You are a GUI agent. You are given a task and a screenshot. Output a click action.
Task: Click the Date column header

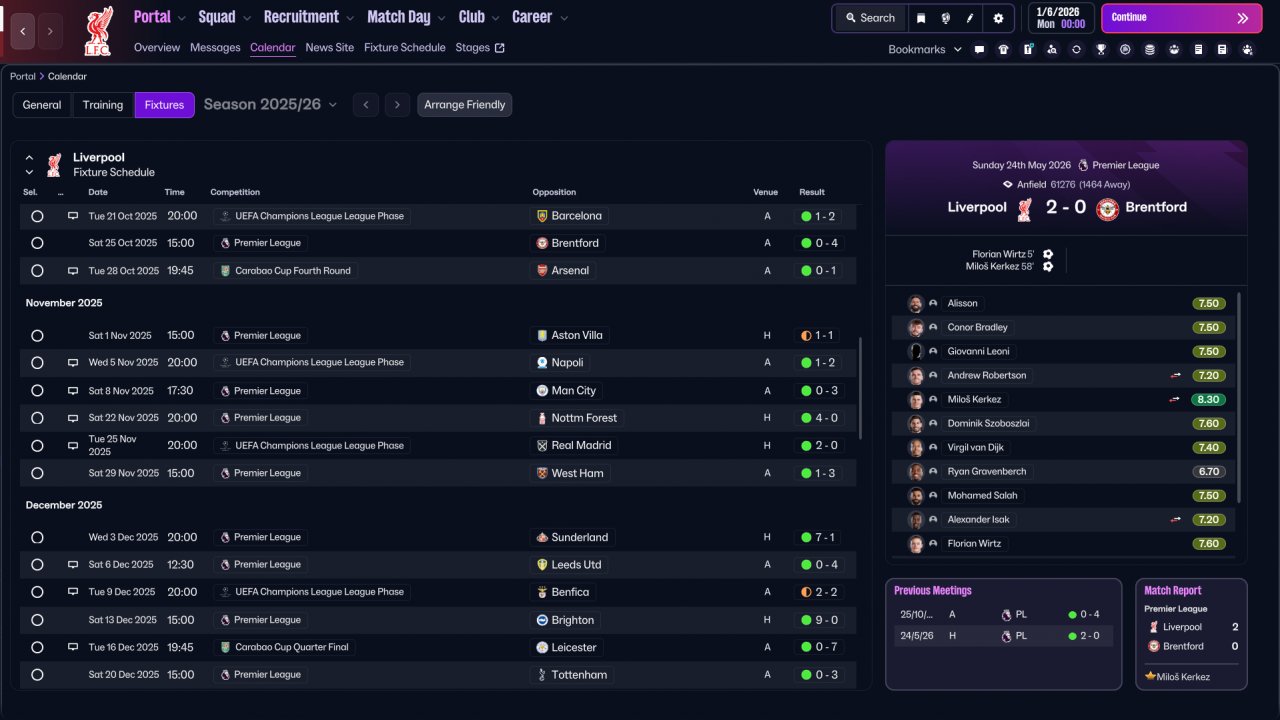coord(98,192)
